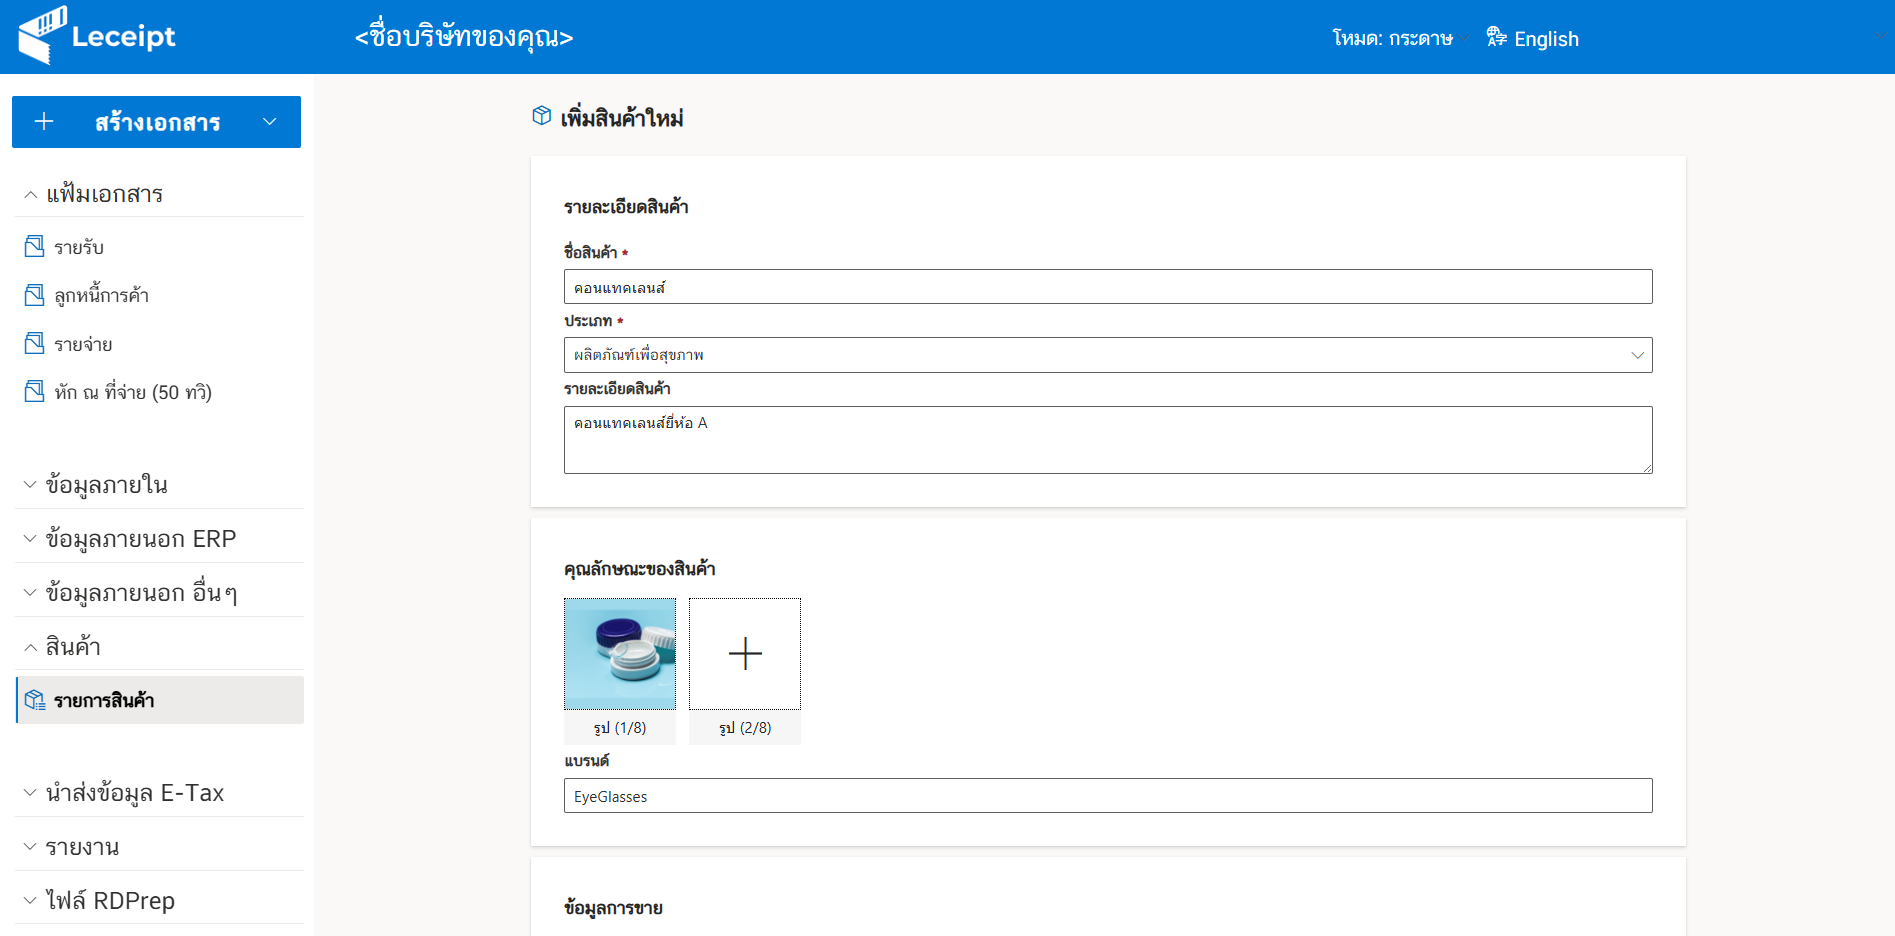The image size is (1895, 936).
Task: Expand the สร้างเอกสาร dropdown chevron
Action: (x=269, y=122)
